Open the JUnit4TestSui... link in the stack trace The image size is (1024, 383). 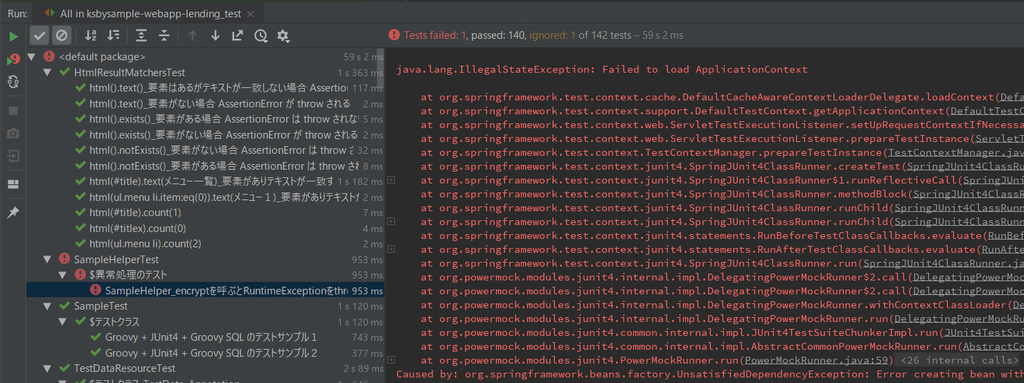tap(984, 333)
